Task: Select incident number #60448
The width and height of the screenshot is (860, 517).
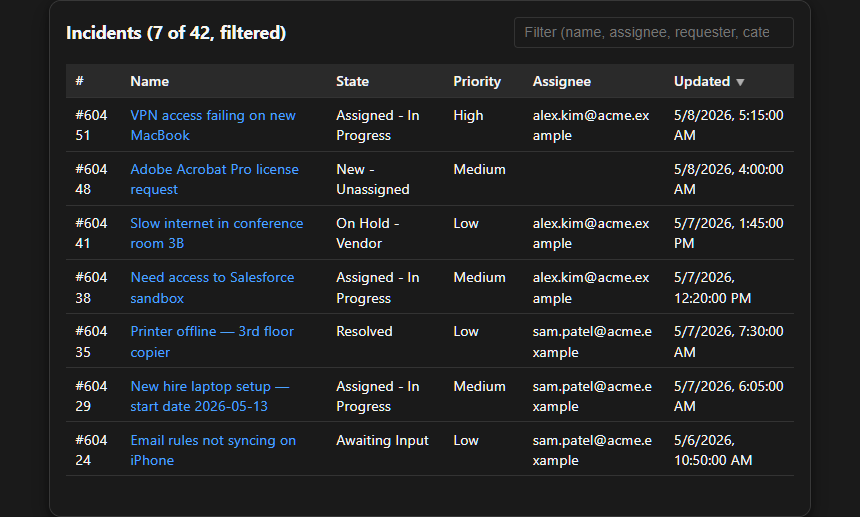Action: (91, 179)
